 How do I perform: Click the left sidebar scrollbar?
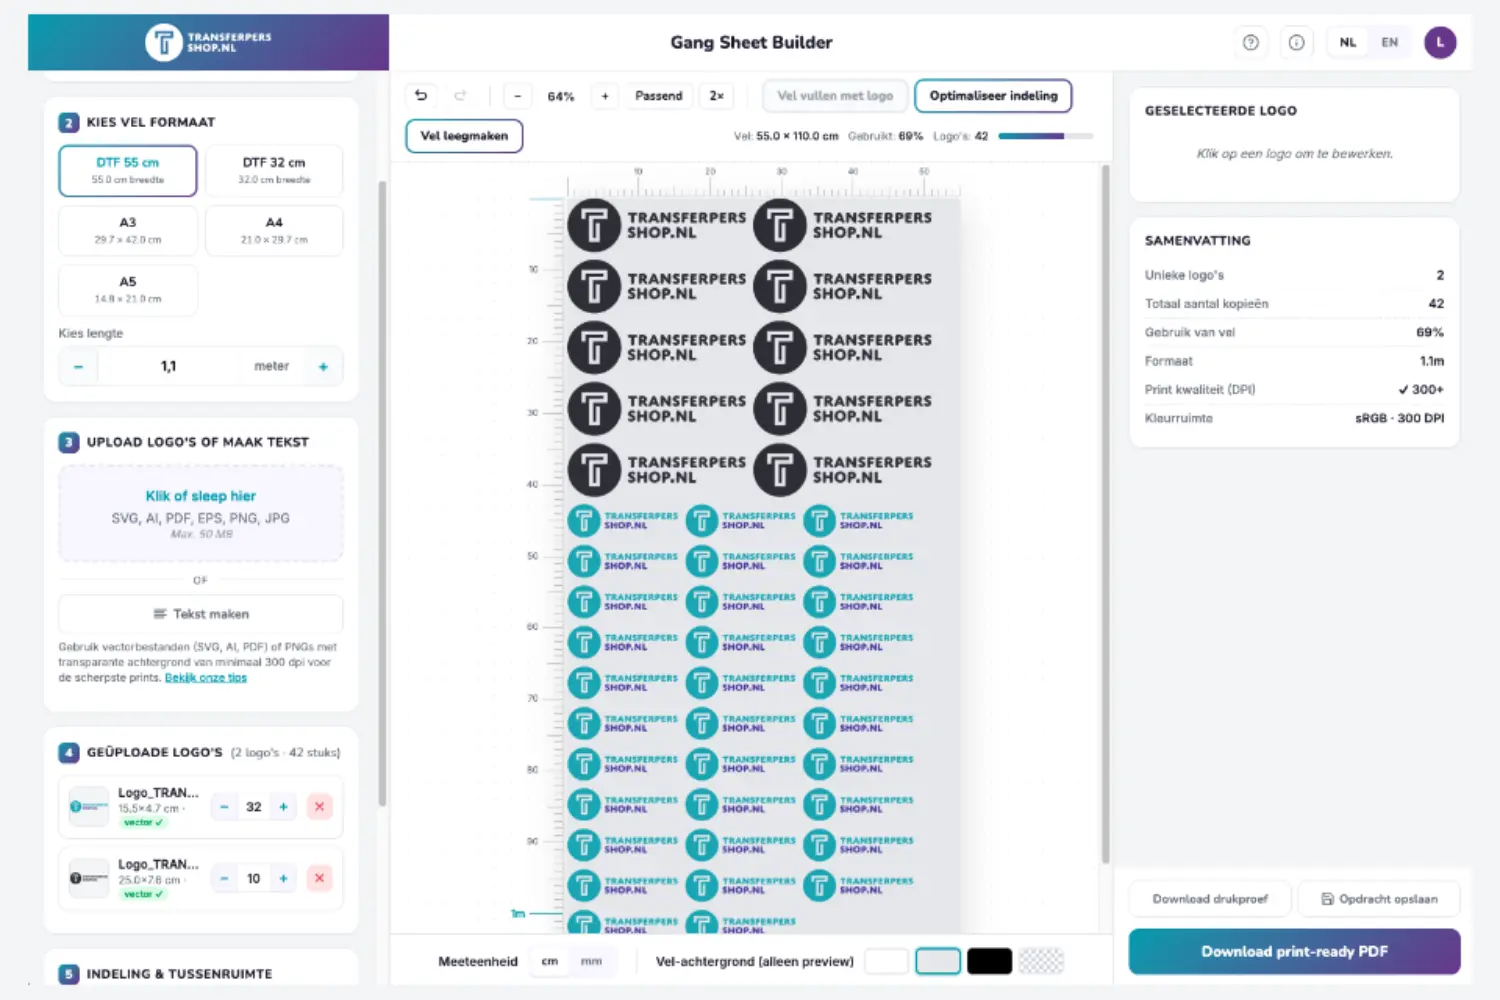(x=382, y=493)
